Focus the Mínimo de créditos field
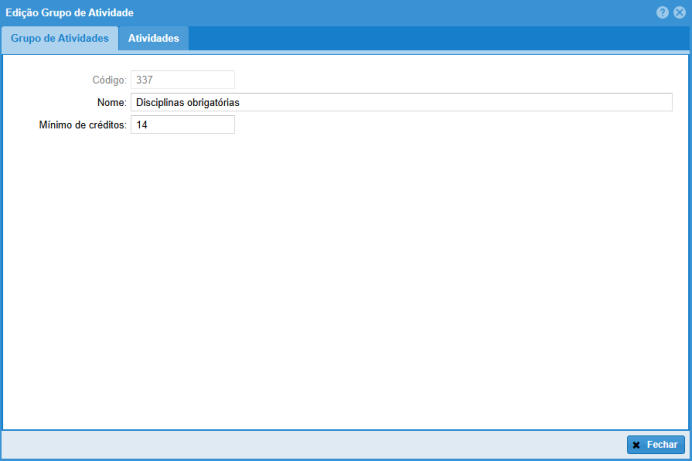Screen dimensions: 692x461 coord(182,125)
